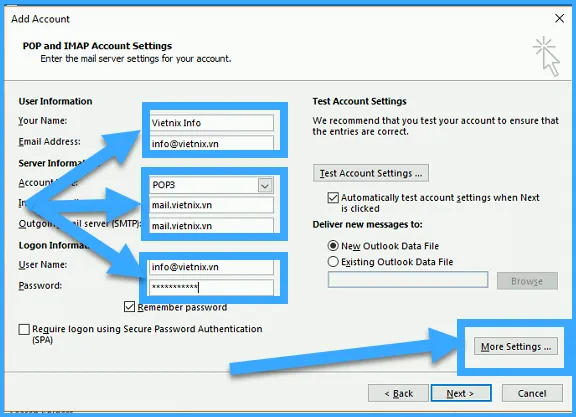This screenshot has height=417, width=576.
Task: Go to Next step
Action: click(461, 393)
